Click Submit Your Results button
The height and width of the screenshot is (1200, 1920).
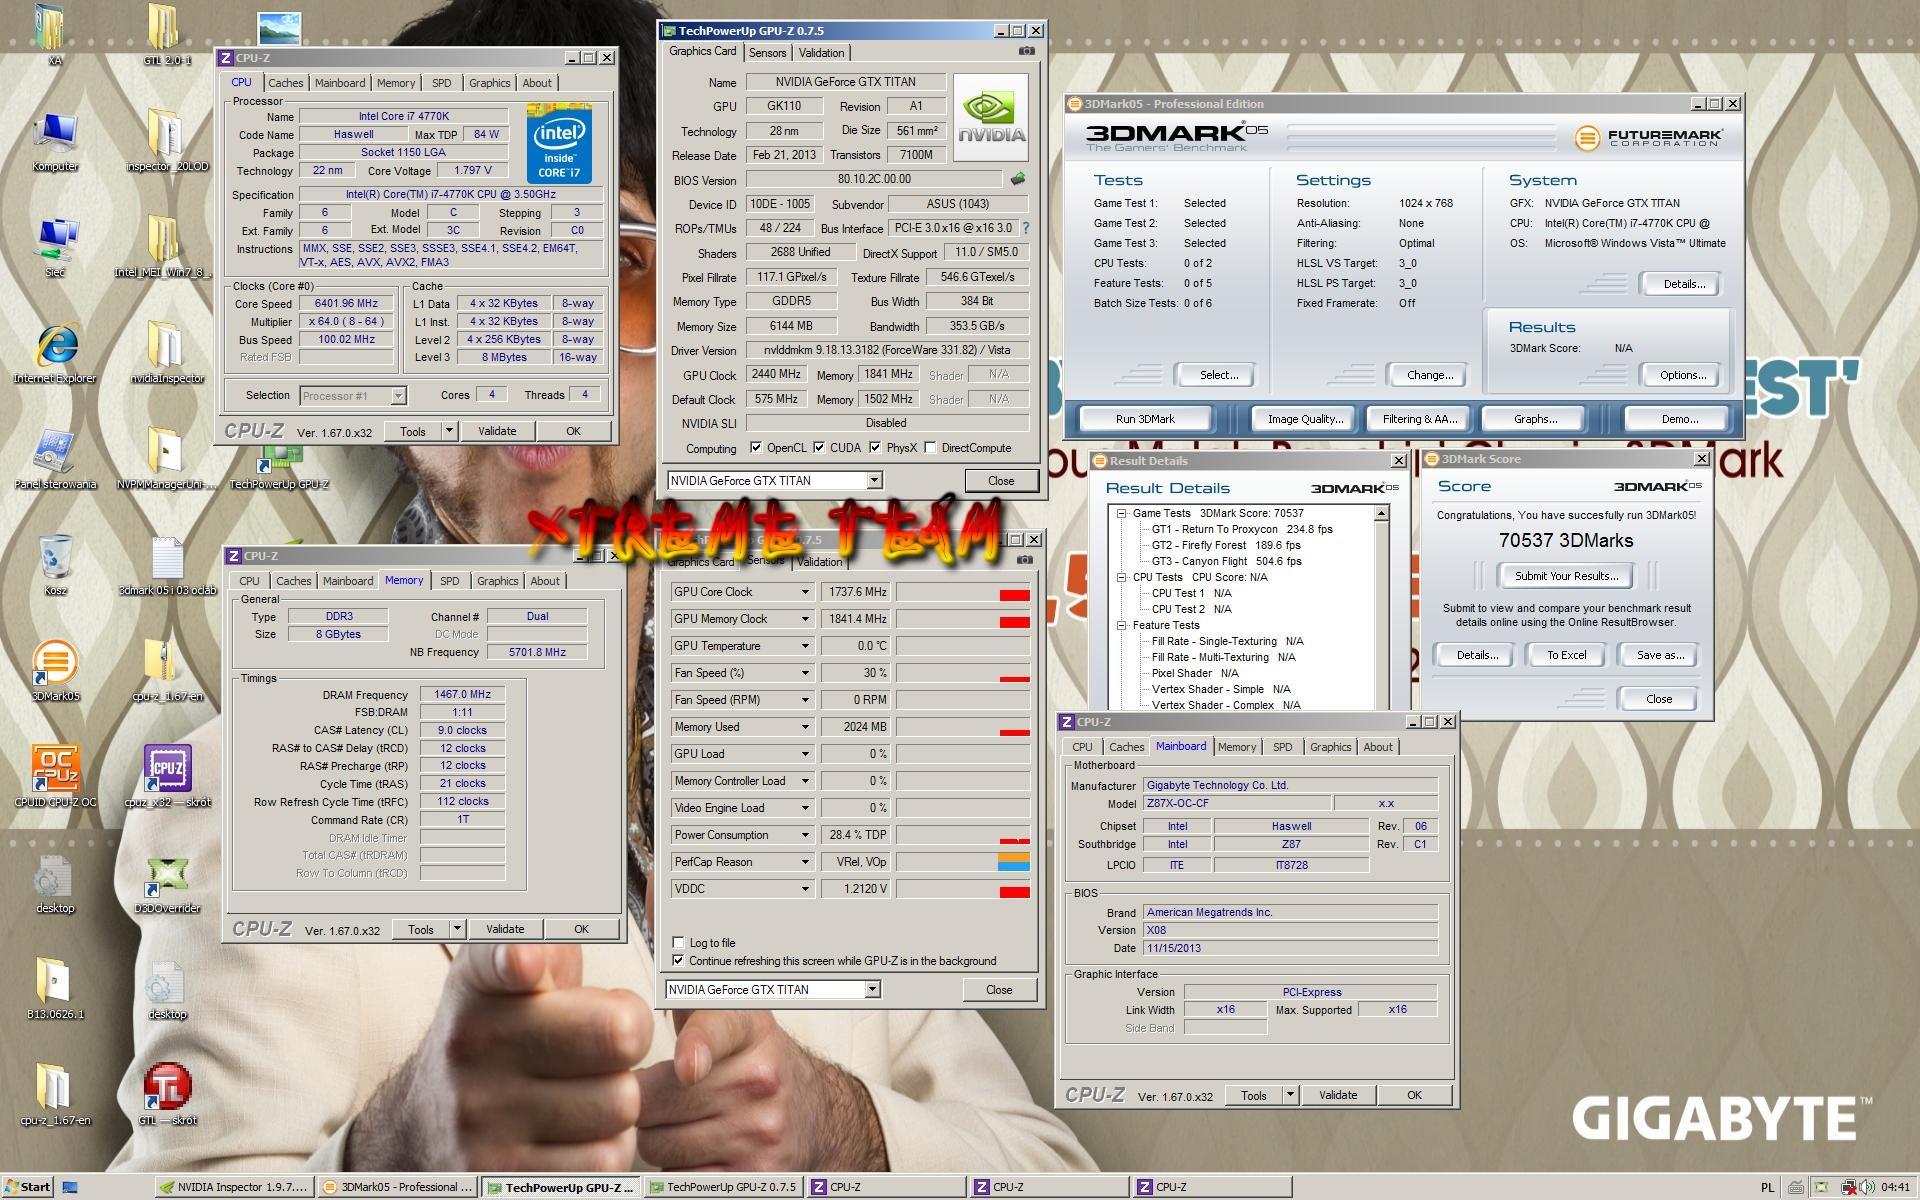[1566, 576]
